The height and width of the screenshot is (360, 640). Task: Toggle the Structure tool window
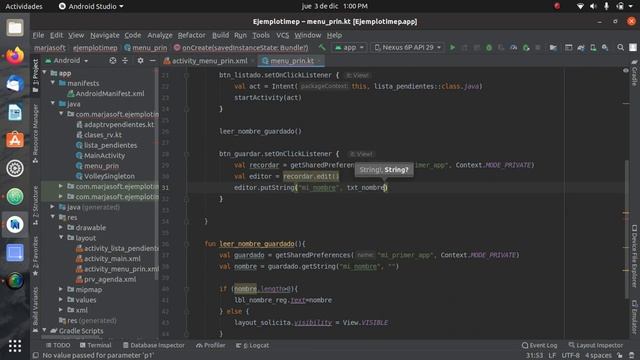point(36,205)
